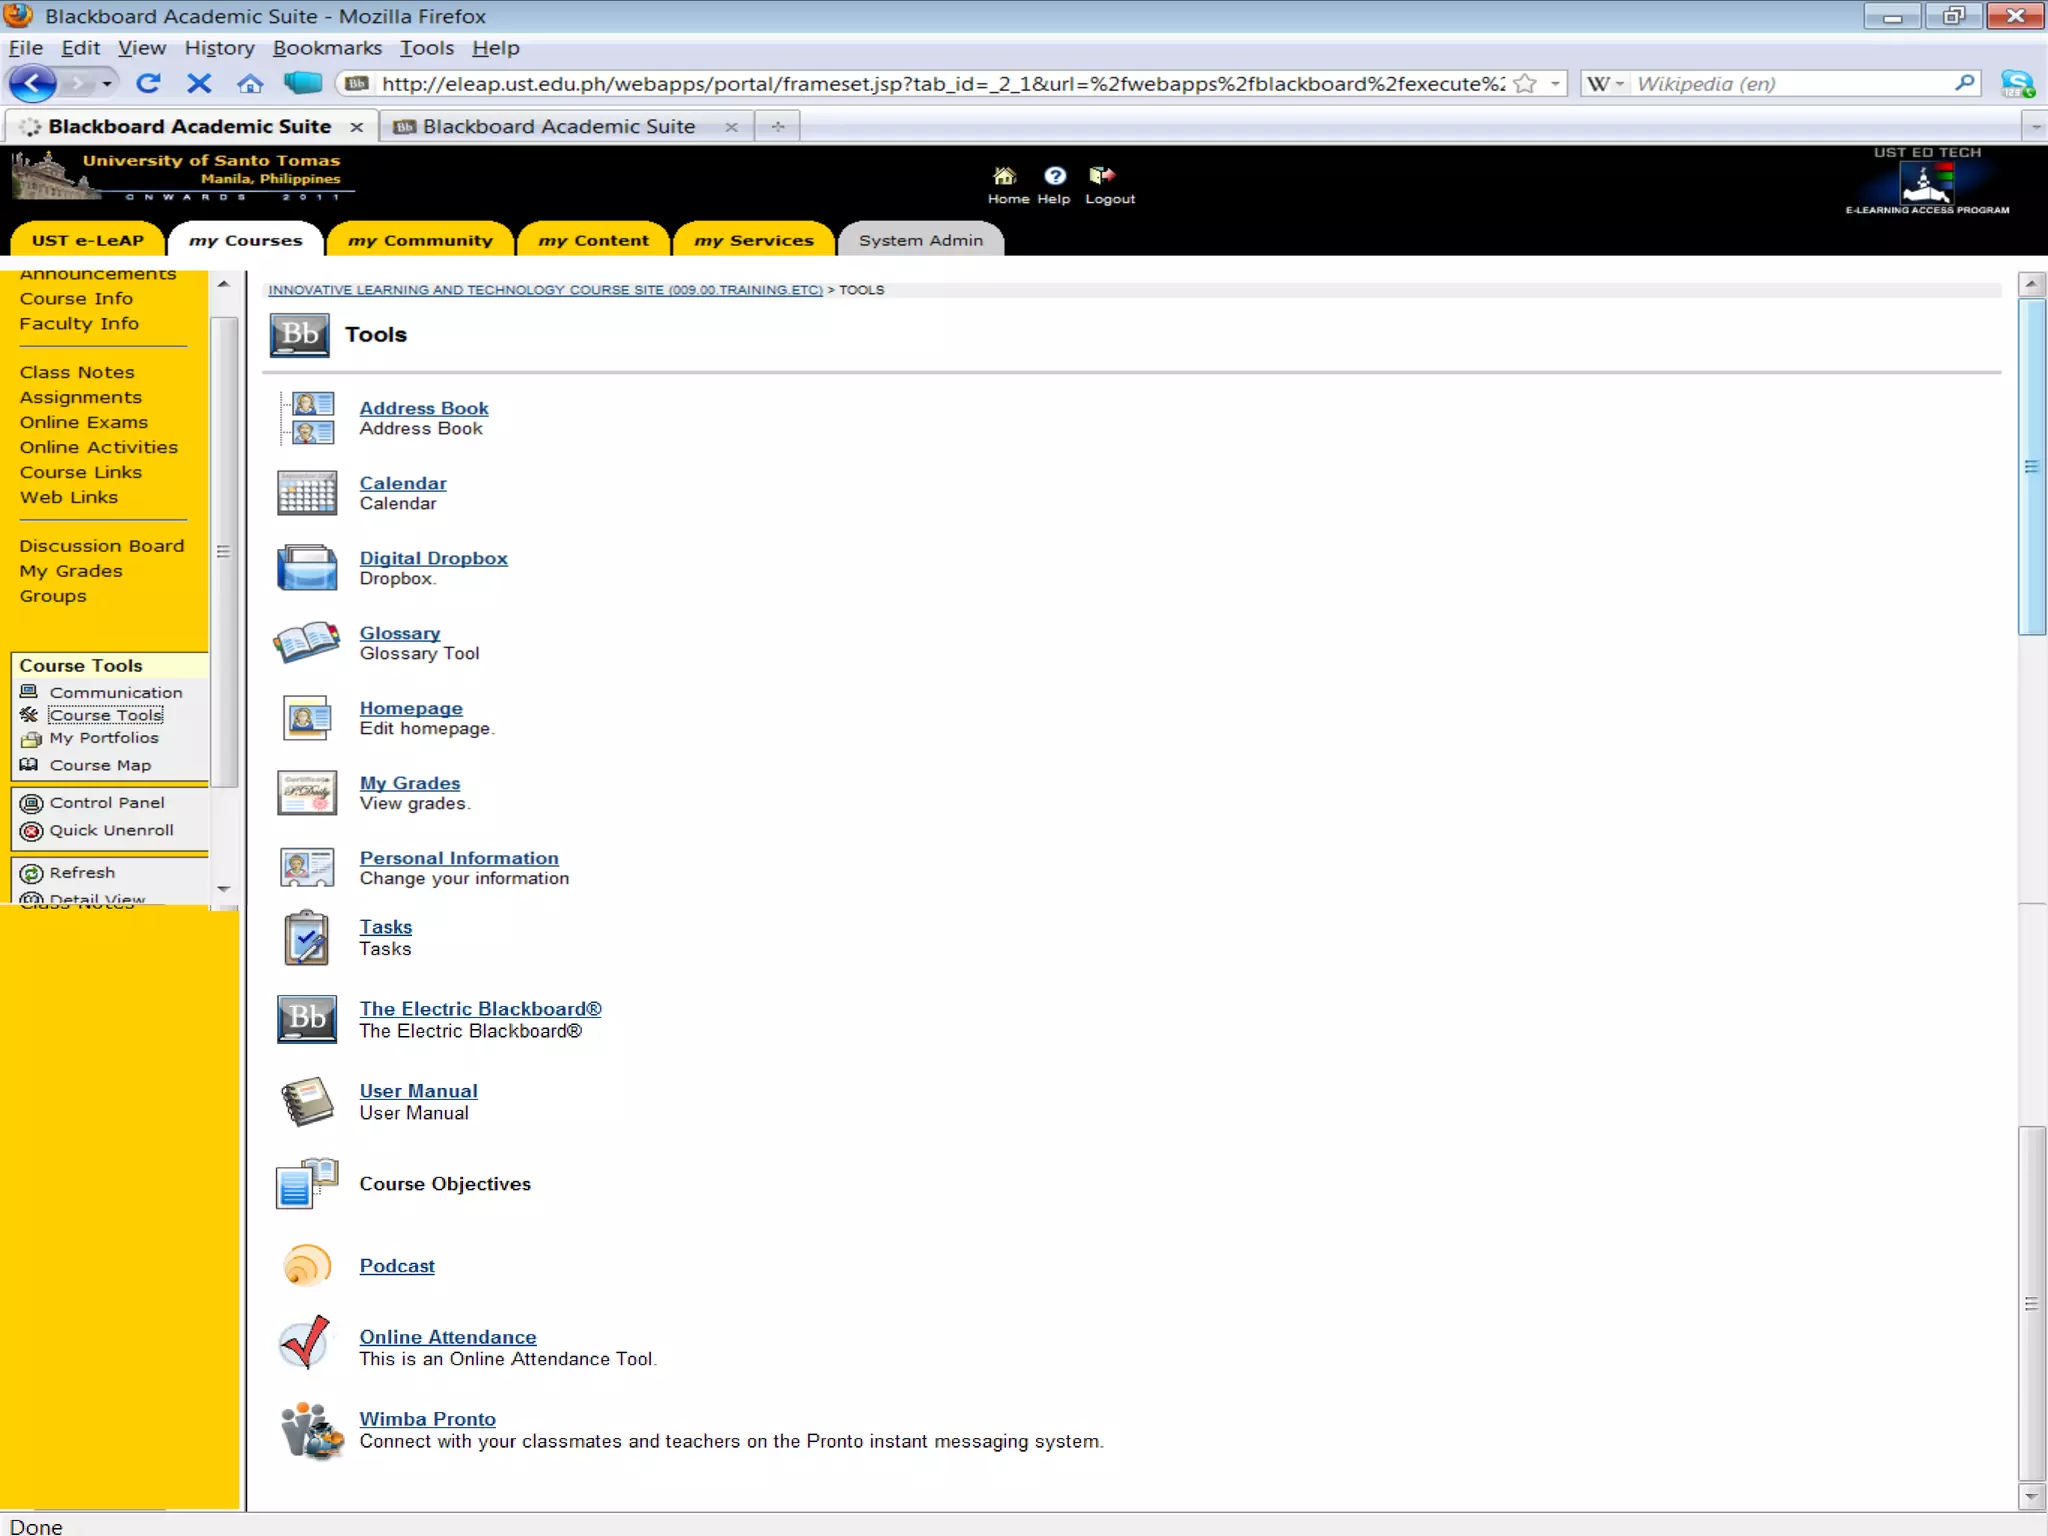This screenshot has height=1536, width=2048.
Task: Open the Personal Information link
Action: coord(459,858)
